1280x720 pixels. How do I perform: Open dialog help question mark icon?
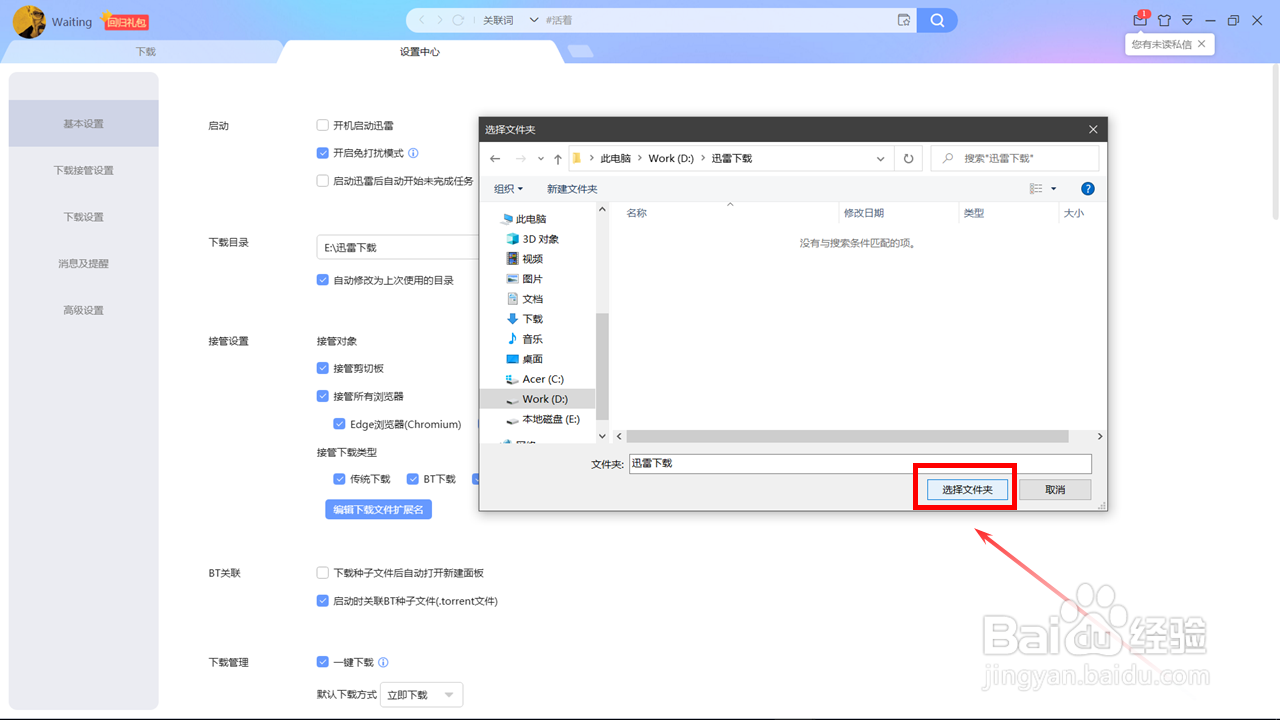coord(1088,189)
